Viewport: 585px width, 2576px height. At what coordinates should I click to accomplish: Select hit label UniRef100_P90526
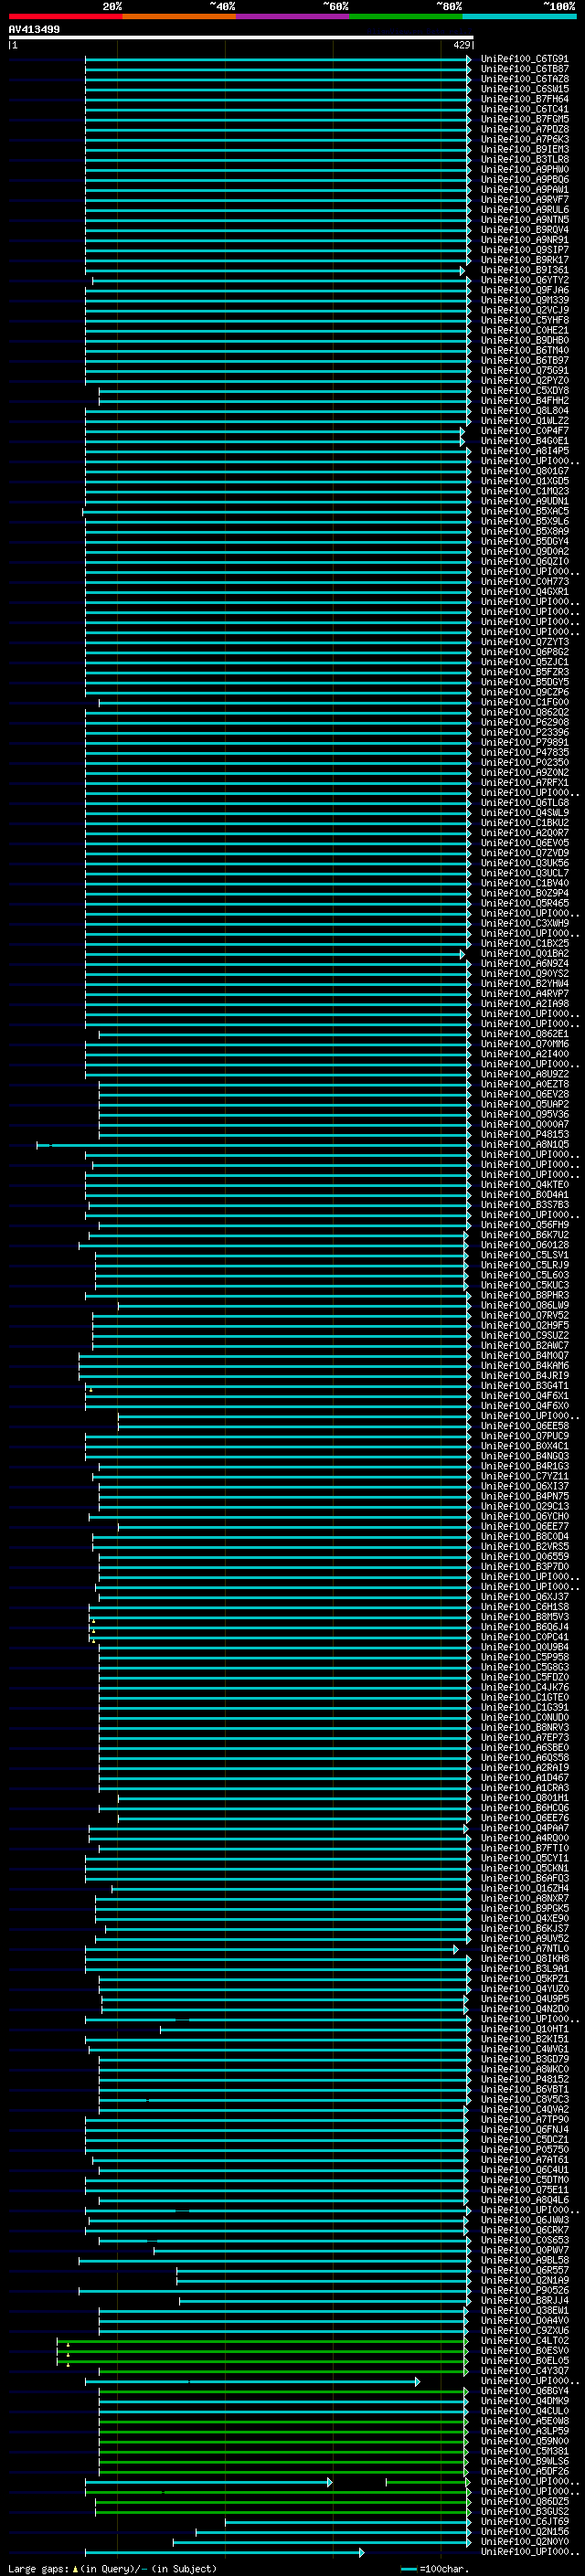click(524, 2291)
